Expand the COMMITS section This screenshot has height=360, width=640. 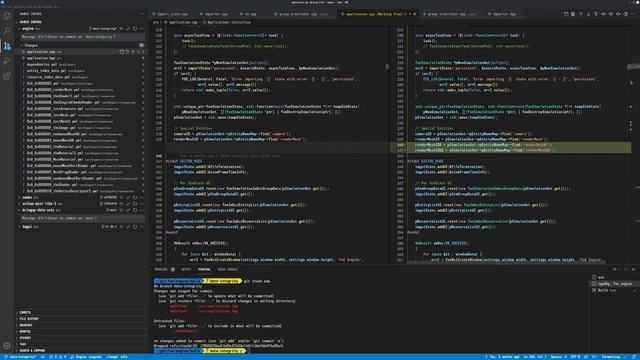click(x=25, y=312)
